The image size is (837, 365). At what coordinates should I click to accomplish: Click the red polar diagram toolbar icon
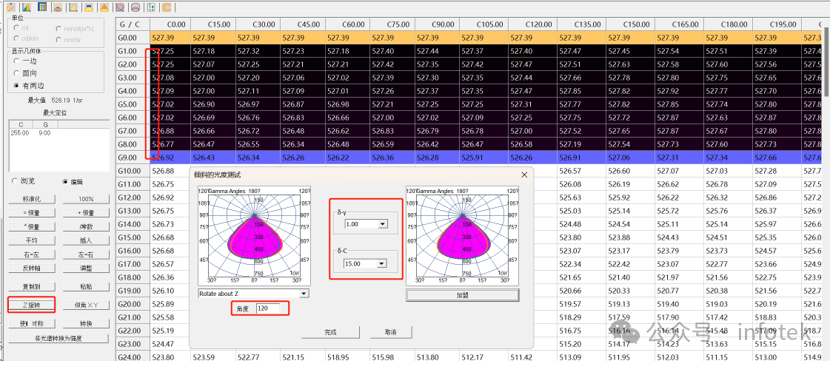point(57,7)
